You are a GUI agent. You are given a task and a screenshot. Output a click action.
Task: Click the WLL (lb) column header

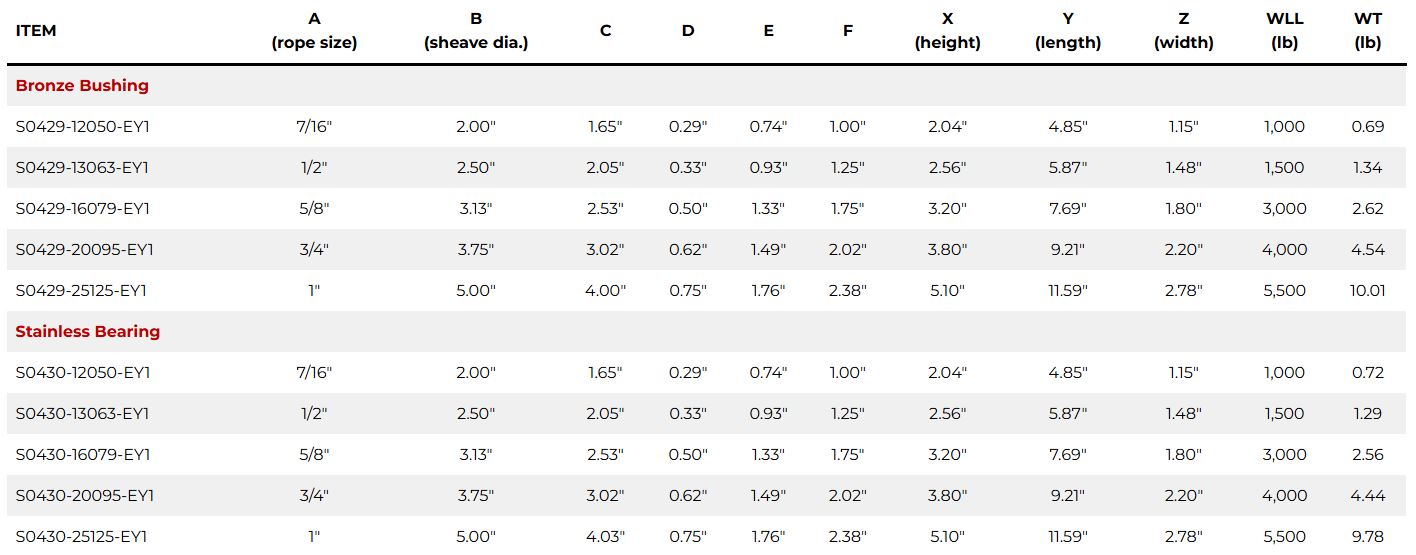pos(1284,31)
